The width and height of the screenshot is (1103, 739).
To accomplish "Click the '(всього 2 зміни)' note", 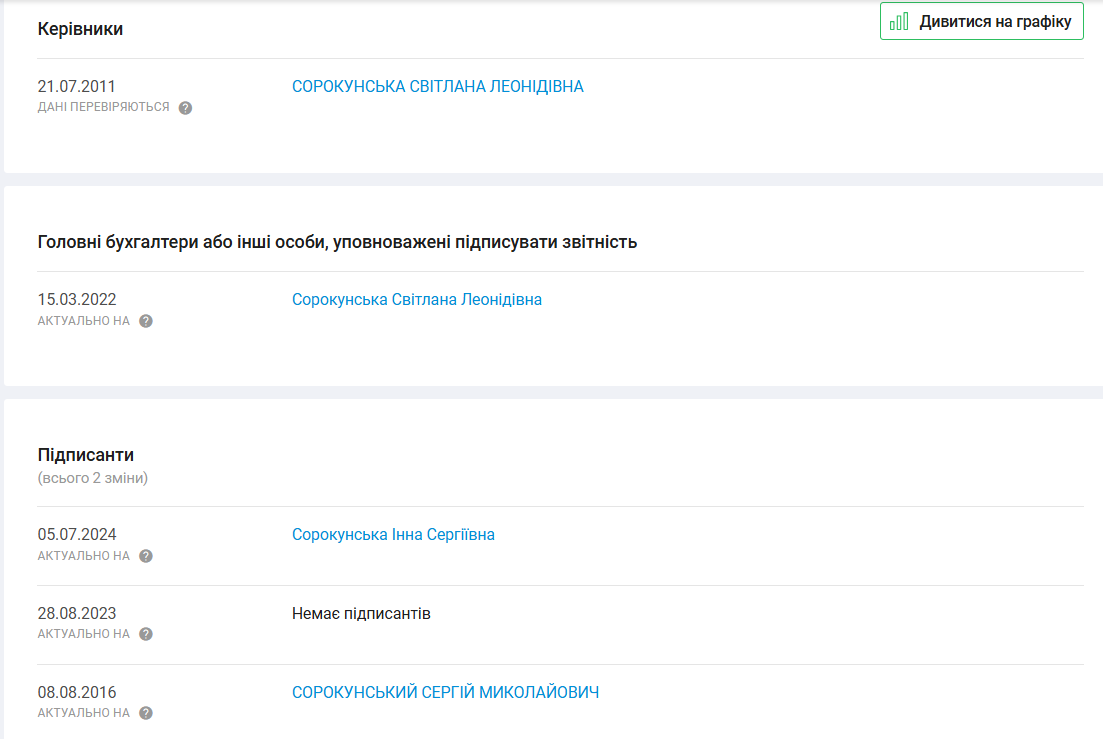I will point(92,478).
